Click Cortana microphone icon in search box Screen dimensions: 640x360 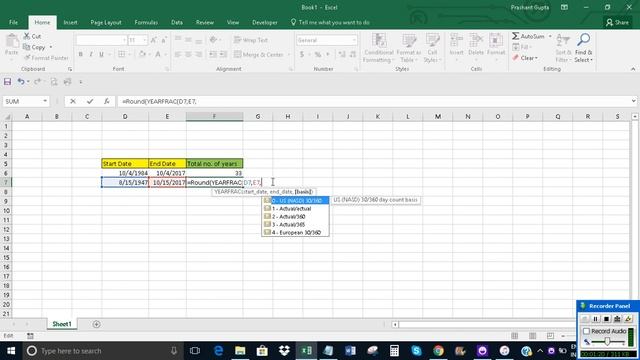point(174,351)
